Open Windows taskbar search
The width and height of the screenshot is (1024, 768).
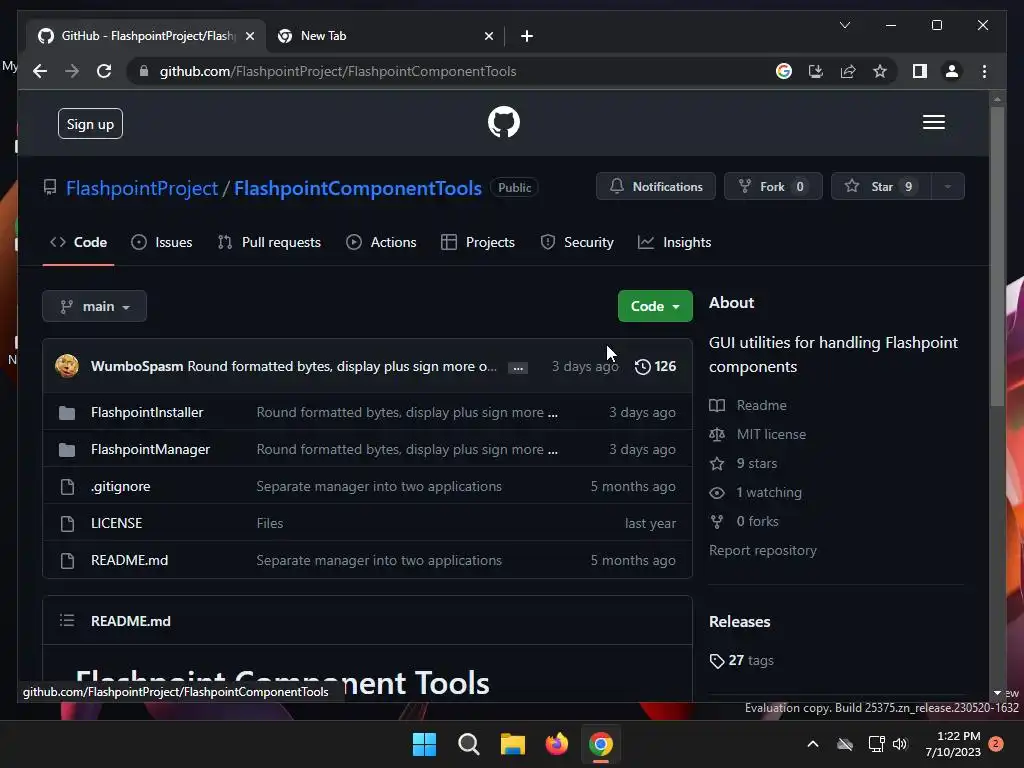pyautogui.click(x=468, y=744)
